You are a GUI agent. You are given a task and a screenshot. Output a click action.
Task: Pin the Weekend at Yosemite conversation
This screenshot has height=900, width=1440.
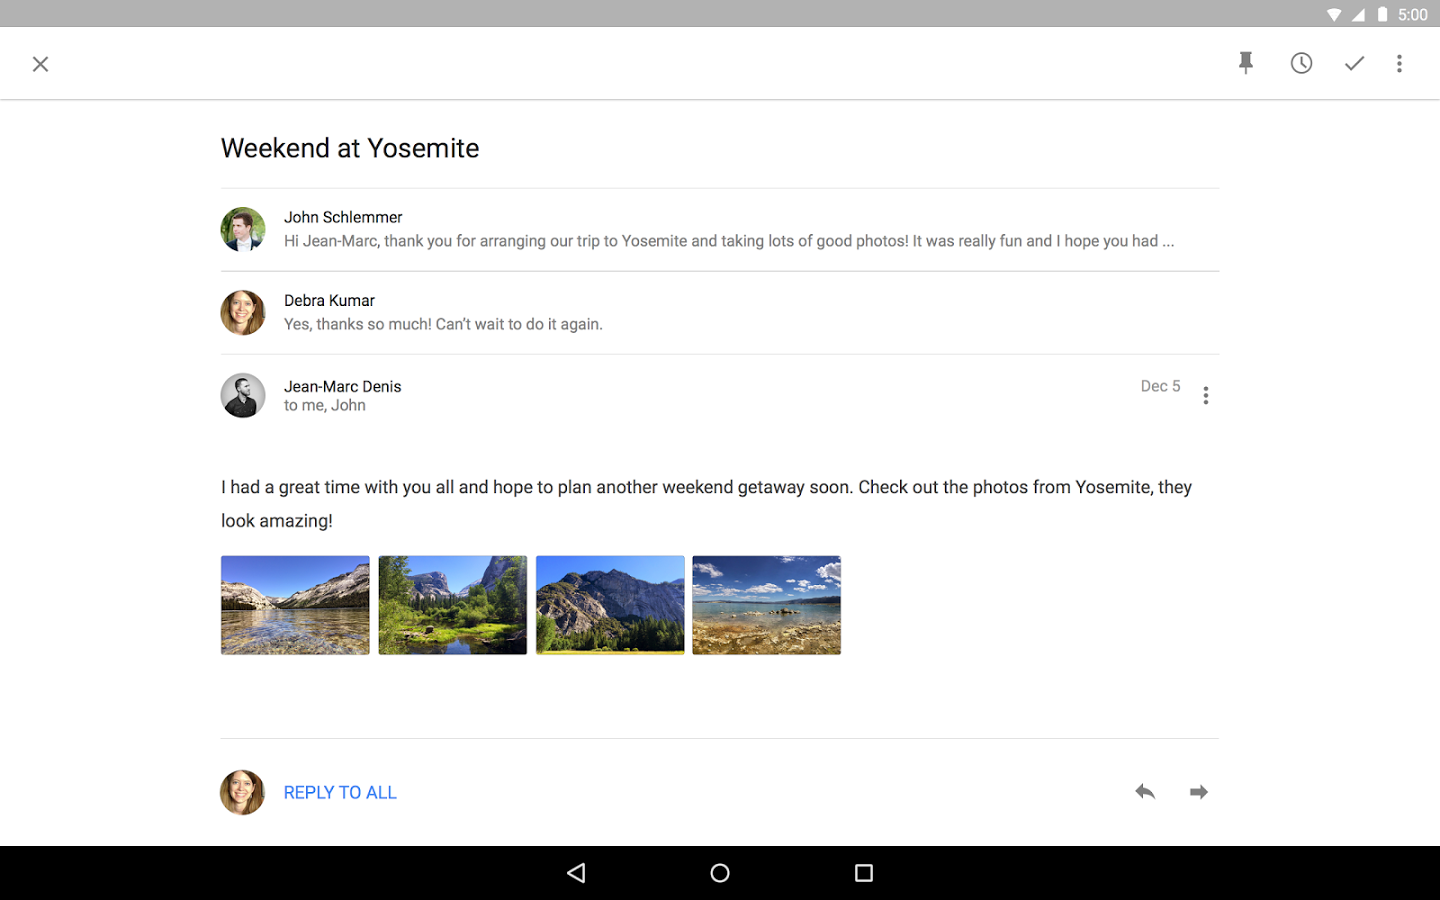click(1245, 63)
